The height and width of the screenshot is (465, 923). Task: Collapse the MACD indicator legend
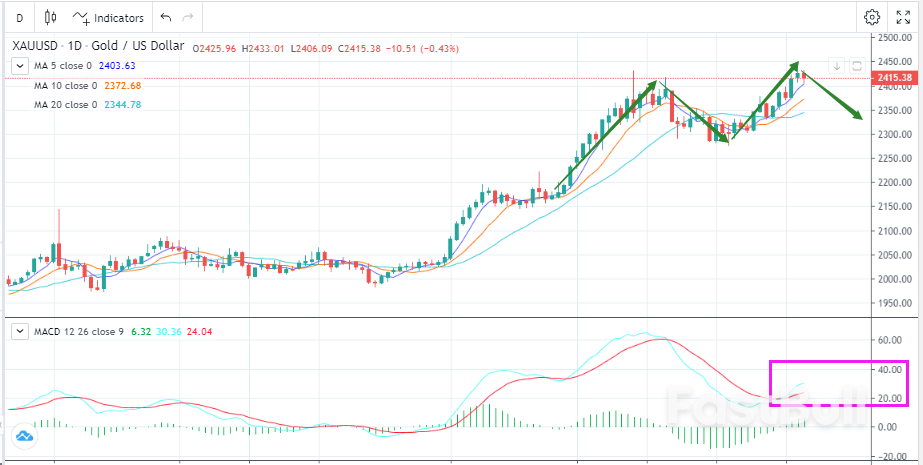21,331
